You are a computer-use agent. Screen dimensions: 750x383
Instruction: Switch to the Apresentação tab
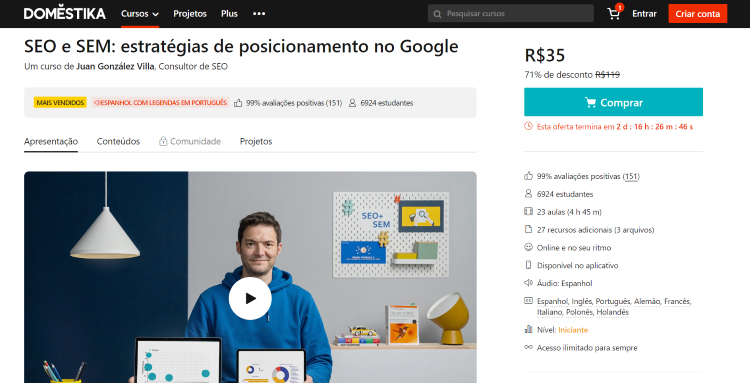[51, 142]
